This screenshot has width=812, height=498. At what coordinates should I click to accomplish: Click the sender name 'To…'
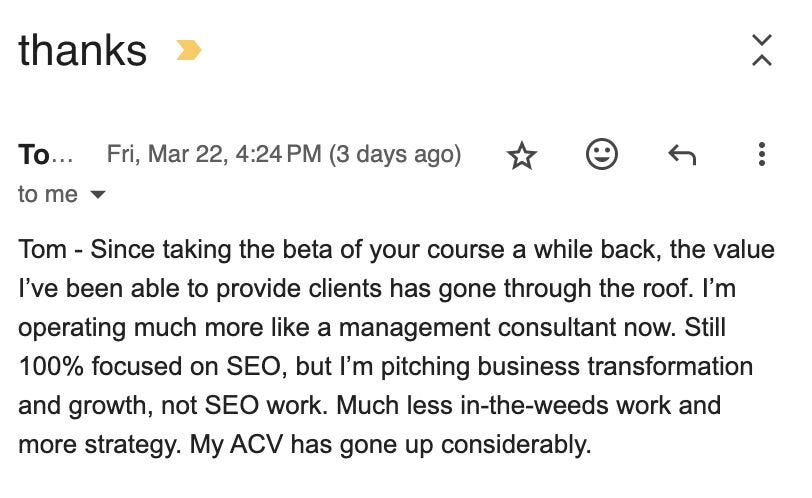point(46,154)
